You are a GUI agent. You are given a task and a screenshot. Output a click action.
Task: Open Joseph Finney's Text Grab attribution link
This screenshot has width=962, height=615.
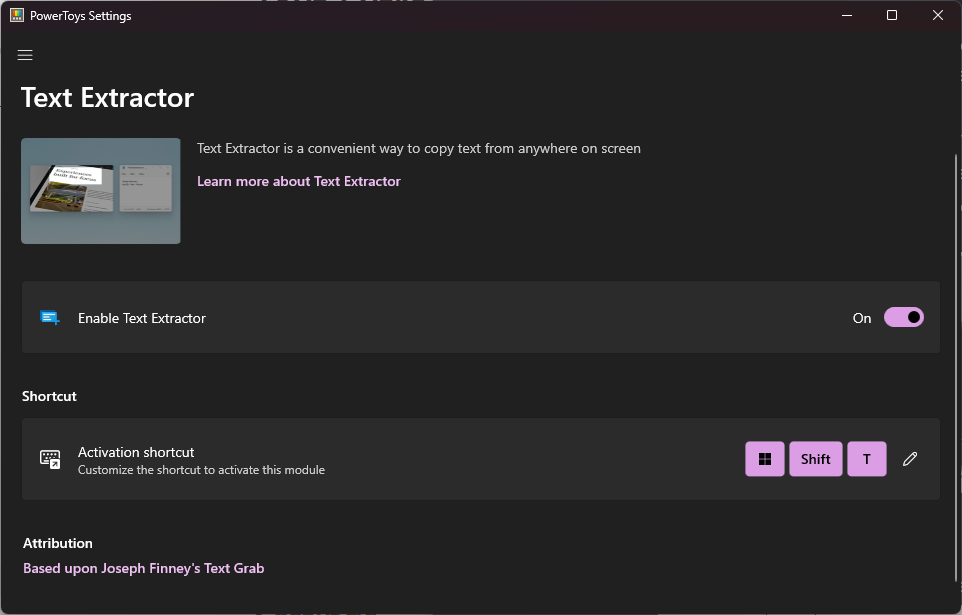144,568
